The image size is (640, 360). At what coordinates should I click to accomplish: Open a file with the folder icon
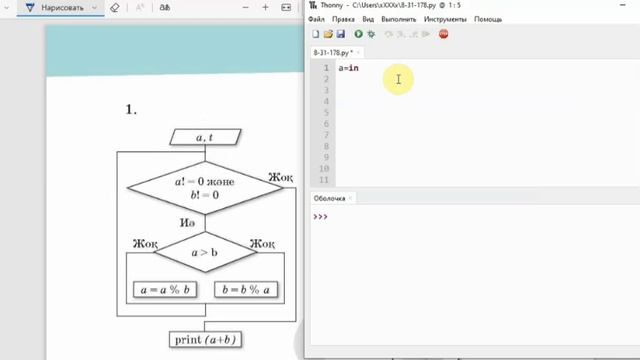pos(328,34)
